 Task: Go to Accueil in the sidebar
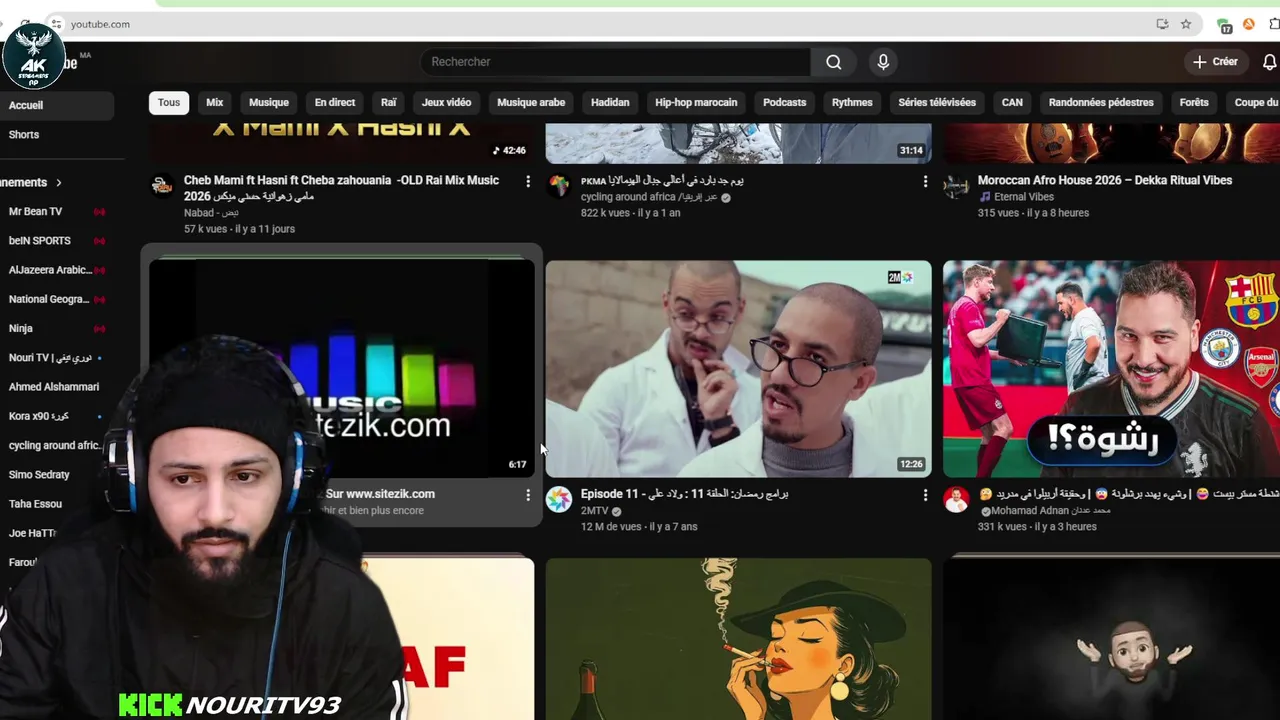55,105
